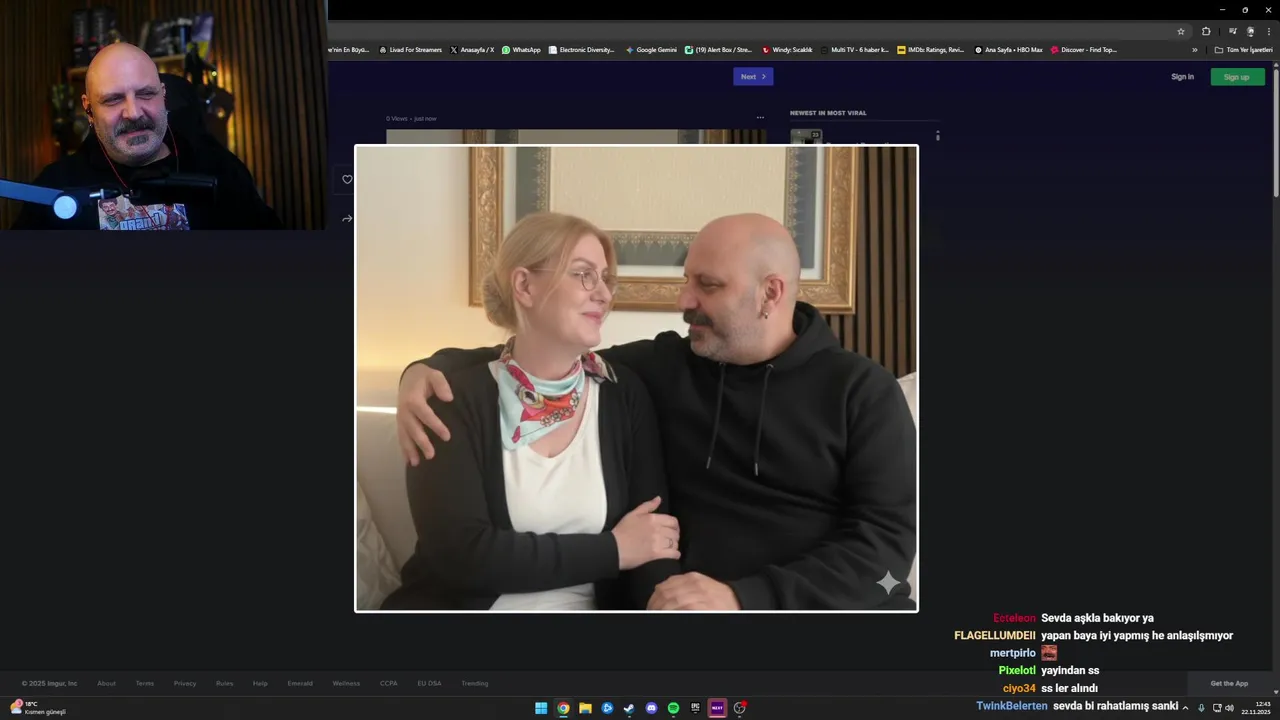This screenshot has height=720, width=1280.
Task: Click the Privacy footer link
Action: pos(185,683)
